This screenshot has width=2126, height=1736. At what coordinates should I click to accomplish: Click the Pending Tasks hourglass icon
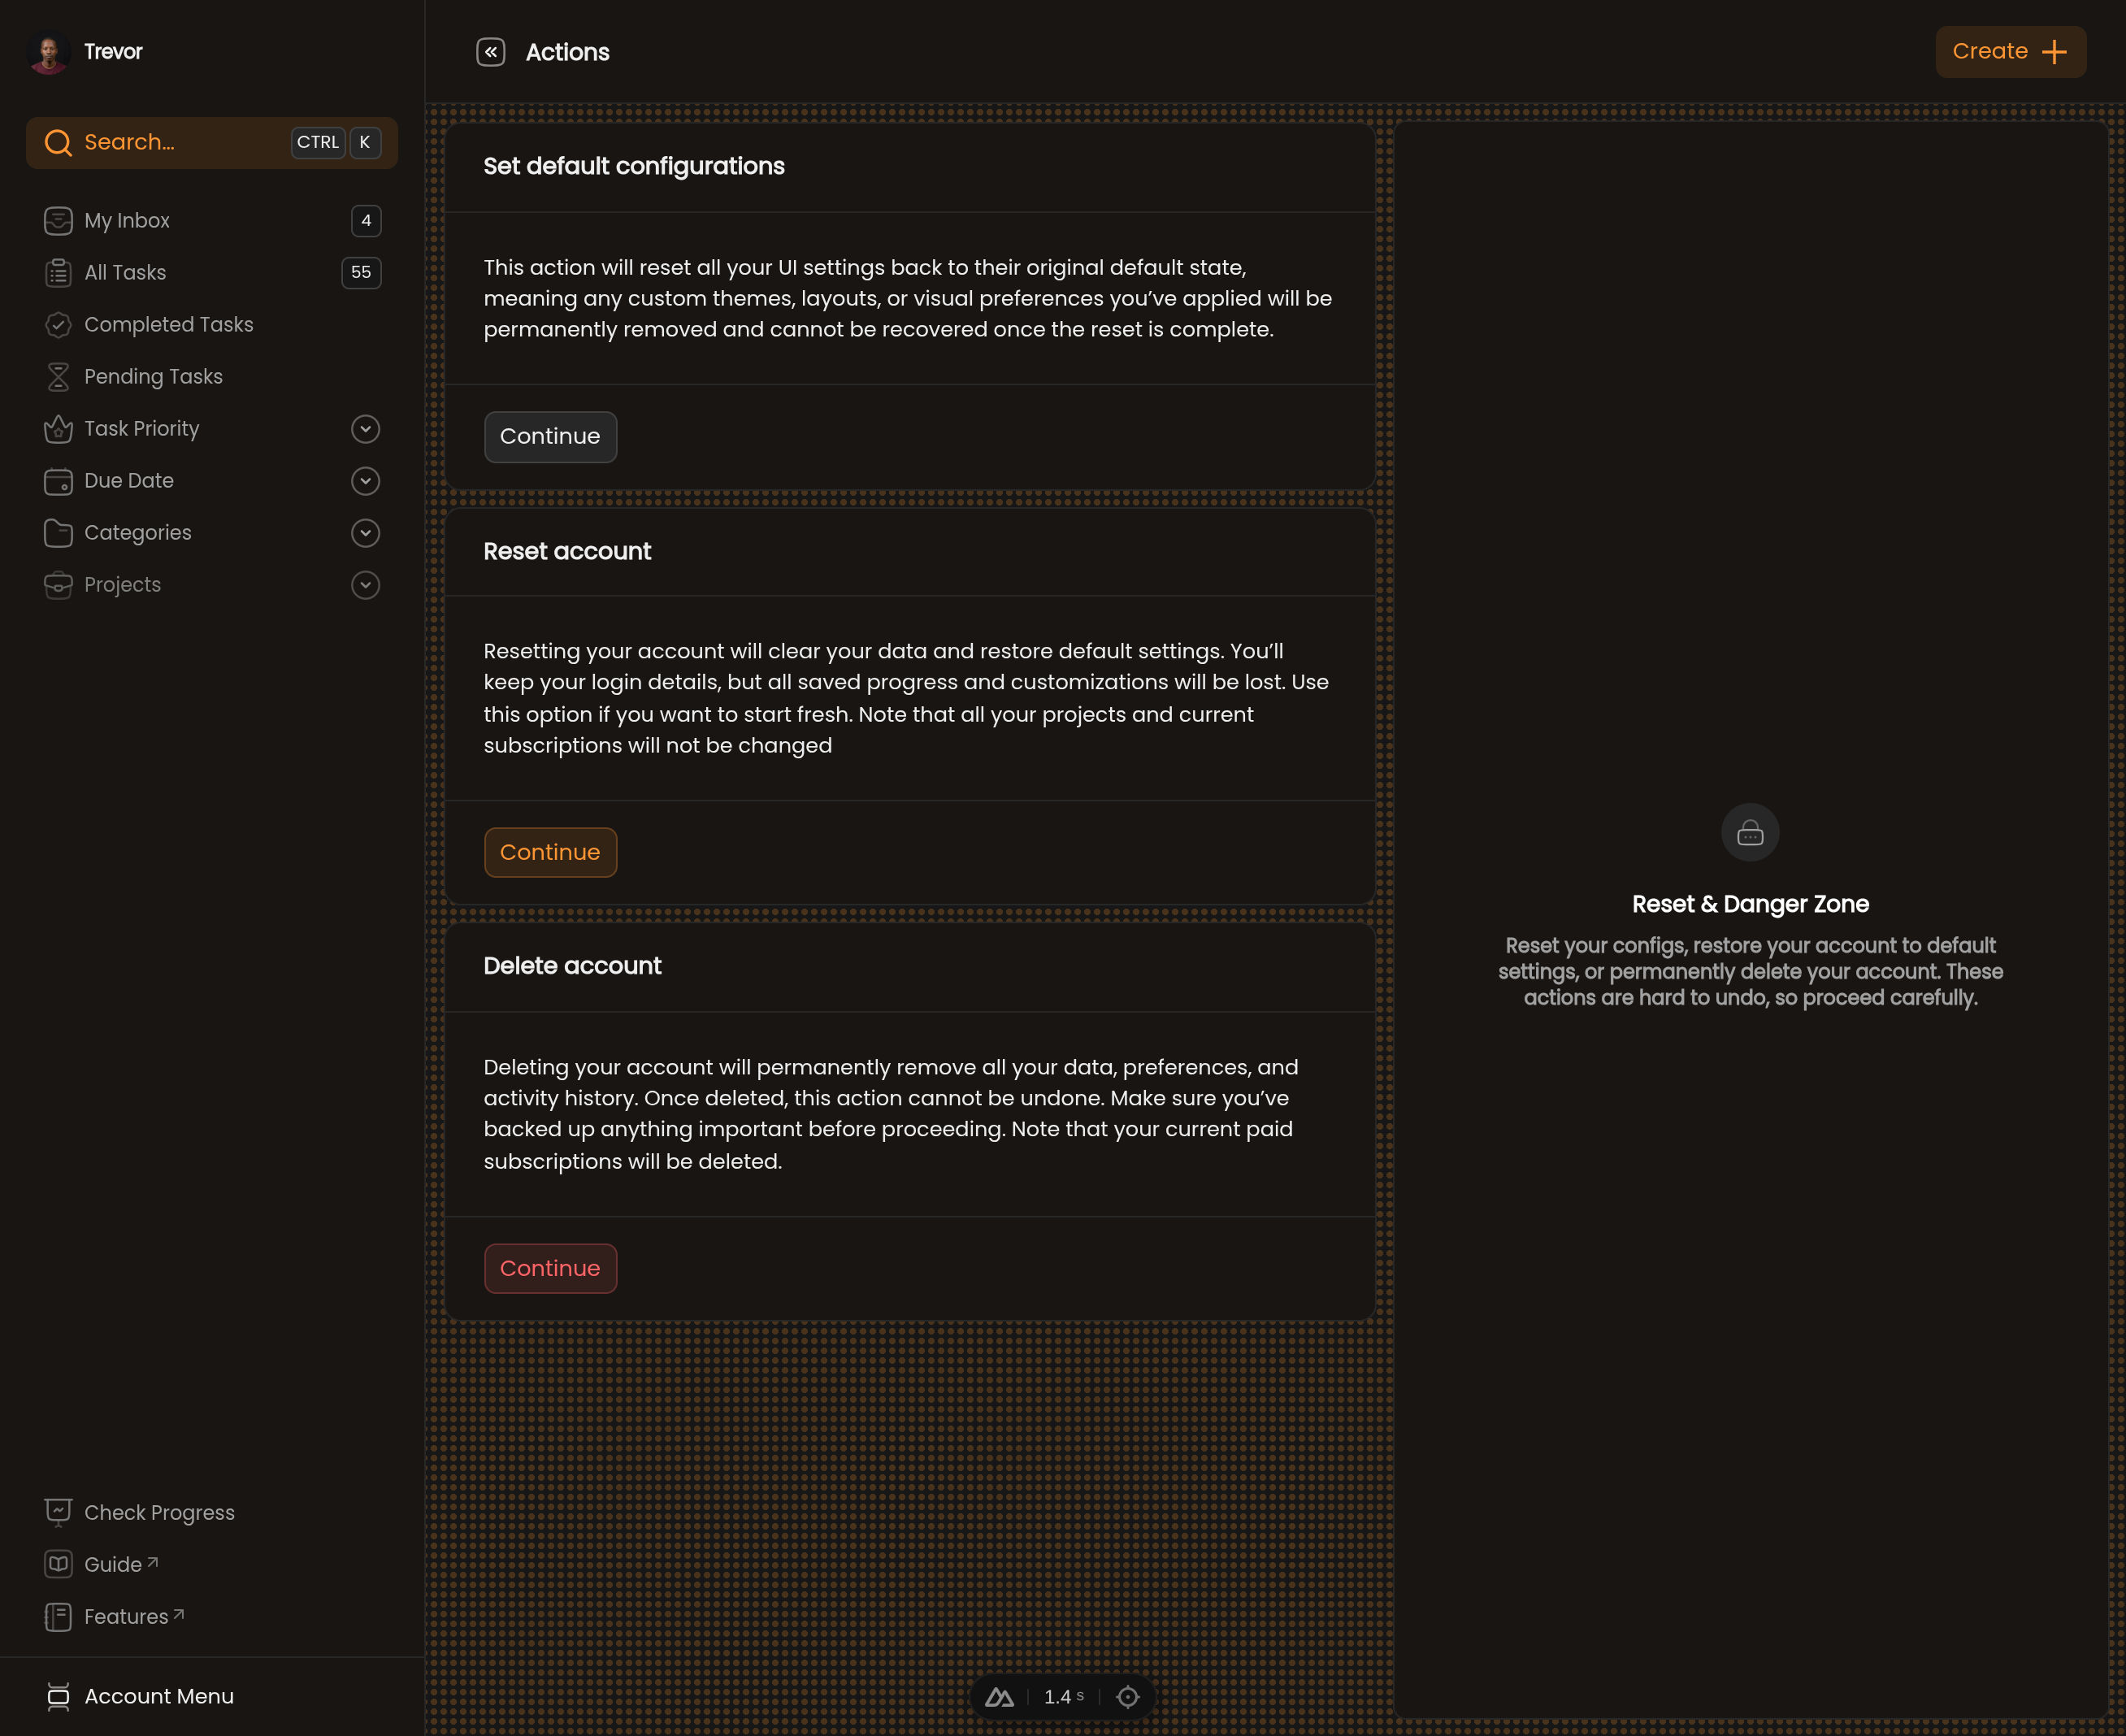pos(58,377)
